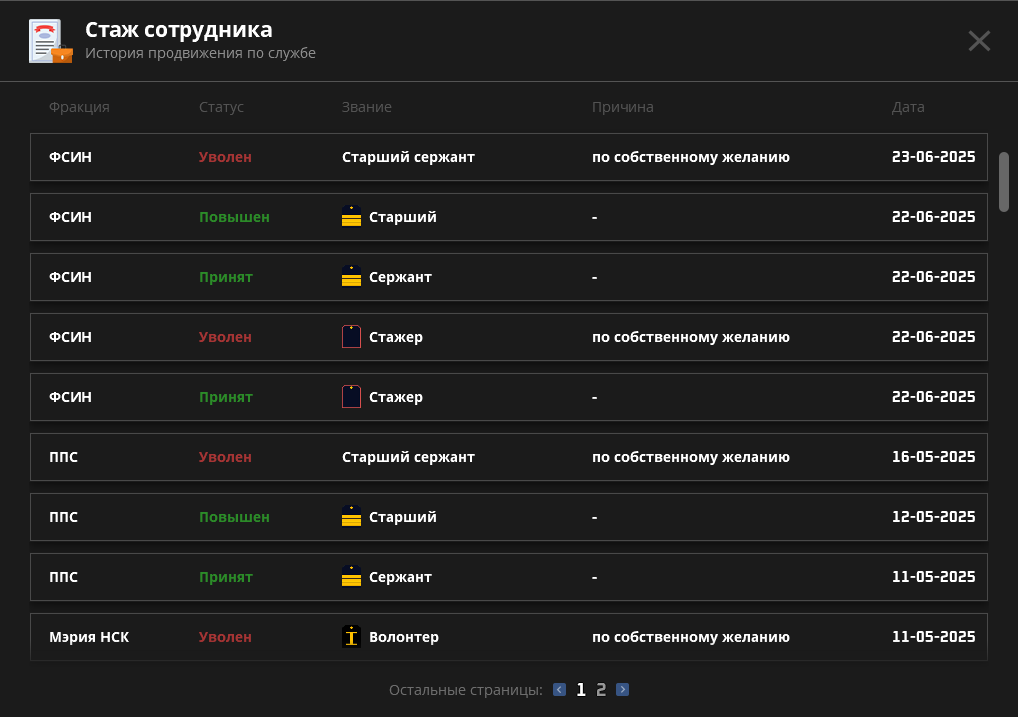Click the Стажер badge icon in the ФСИН Принят row

[351, 397]
